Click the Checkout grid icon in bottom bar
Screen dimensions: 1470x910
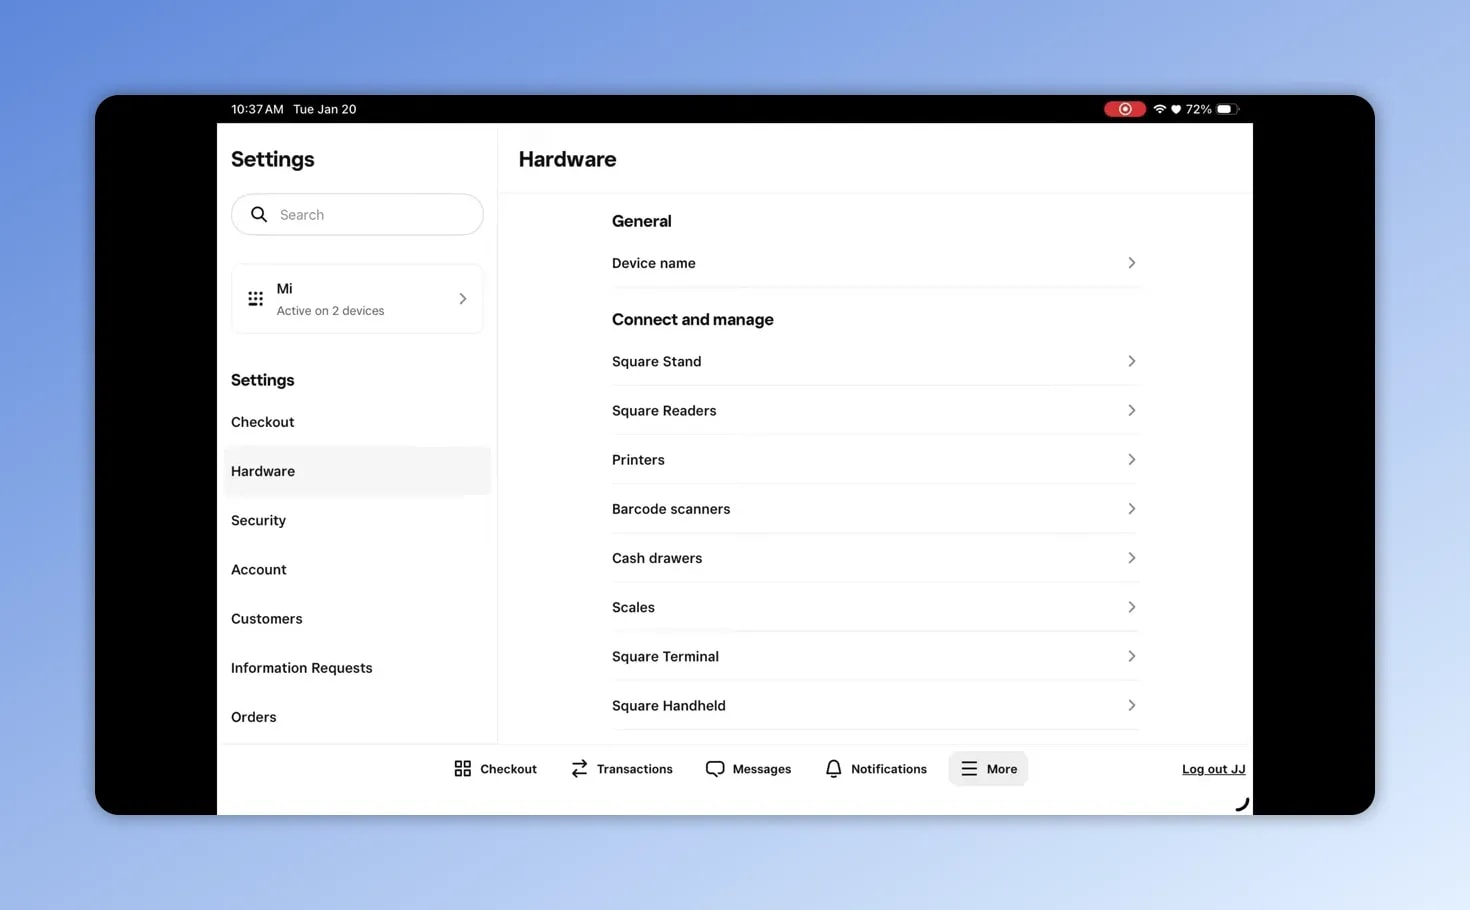click(x=462, y=768)
